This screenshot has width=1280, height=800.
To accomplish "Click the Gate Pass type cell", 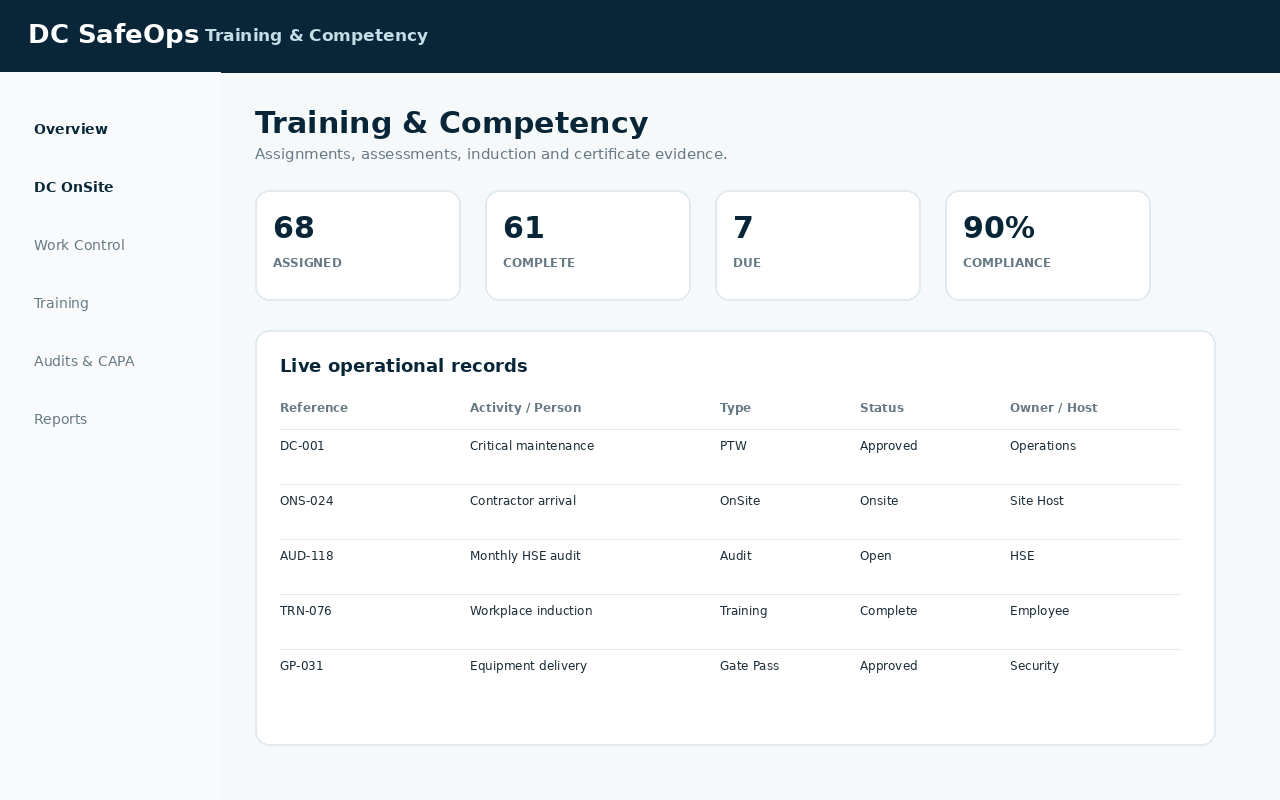I will (749, 666).
